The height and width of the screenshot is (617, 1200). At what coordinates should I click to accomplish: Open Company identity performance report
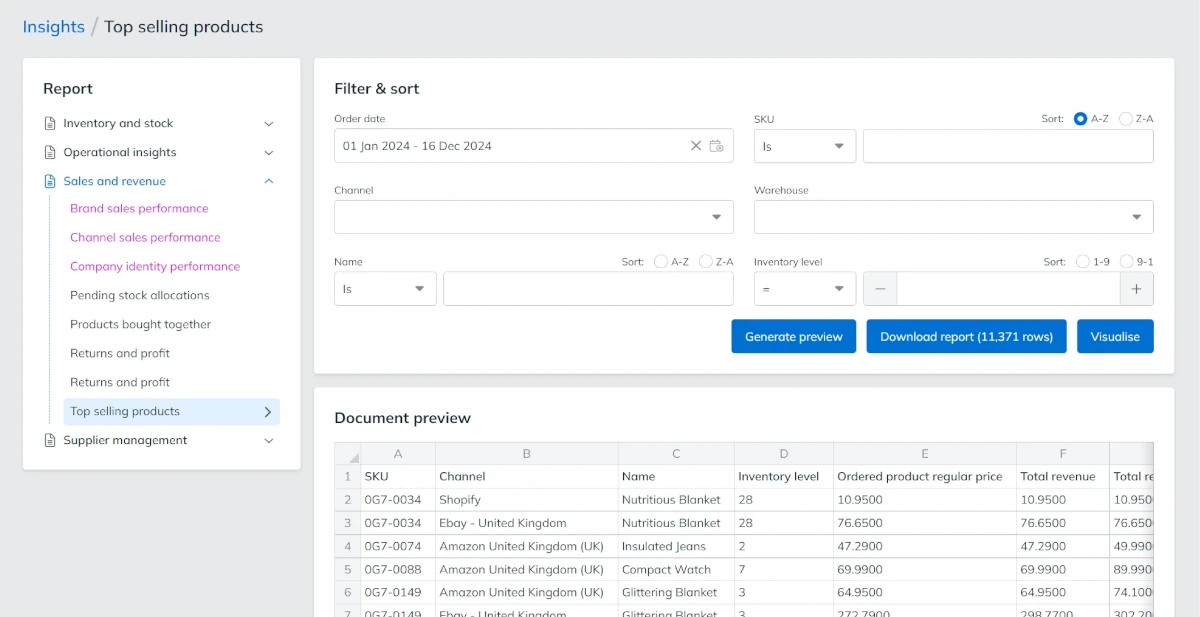[x=155, y=266]
